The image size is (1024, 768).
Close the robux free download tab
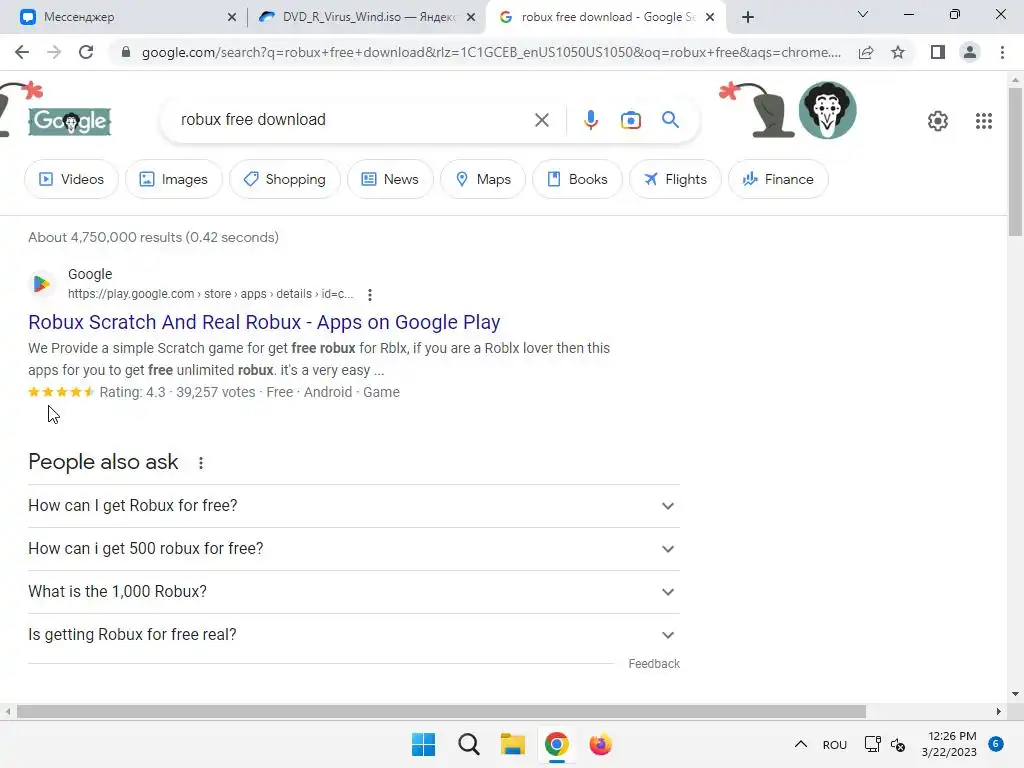pyautogui.click(x=710, y=18)
